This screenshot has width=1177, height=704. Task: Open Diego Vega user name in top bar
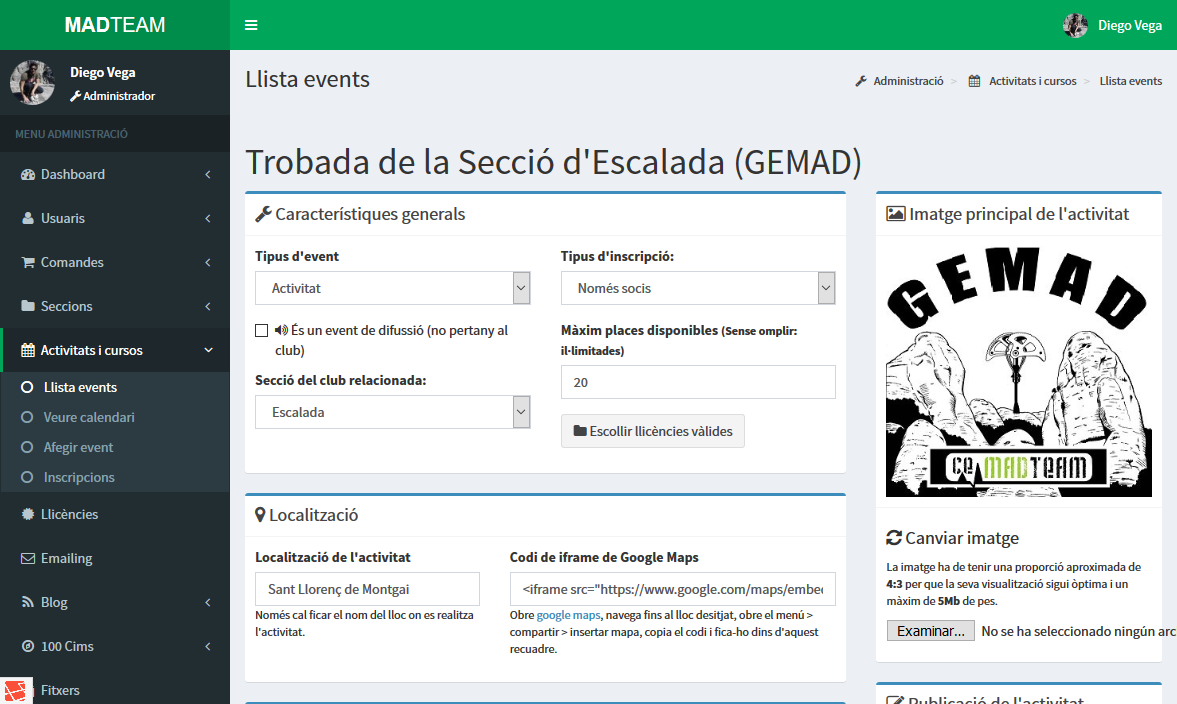[x=1130, y=26]
